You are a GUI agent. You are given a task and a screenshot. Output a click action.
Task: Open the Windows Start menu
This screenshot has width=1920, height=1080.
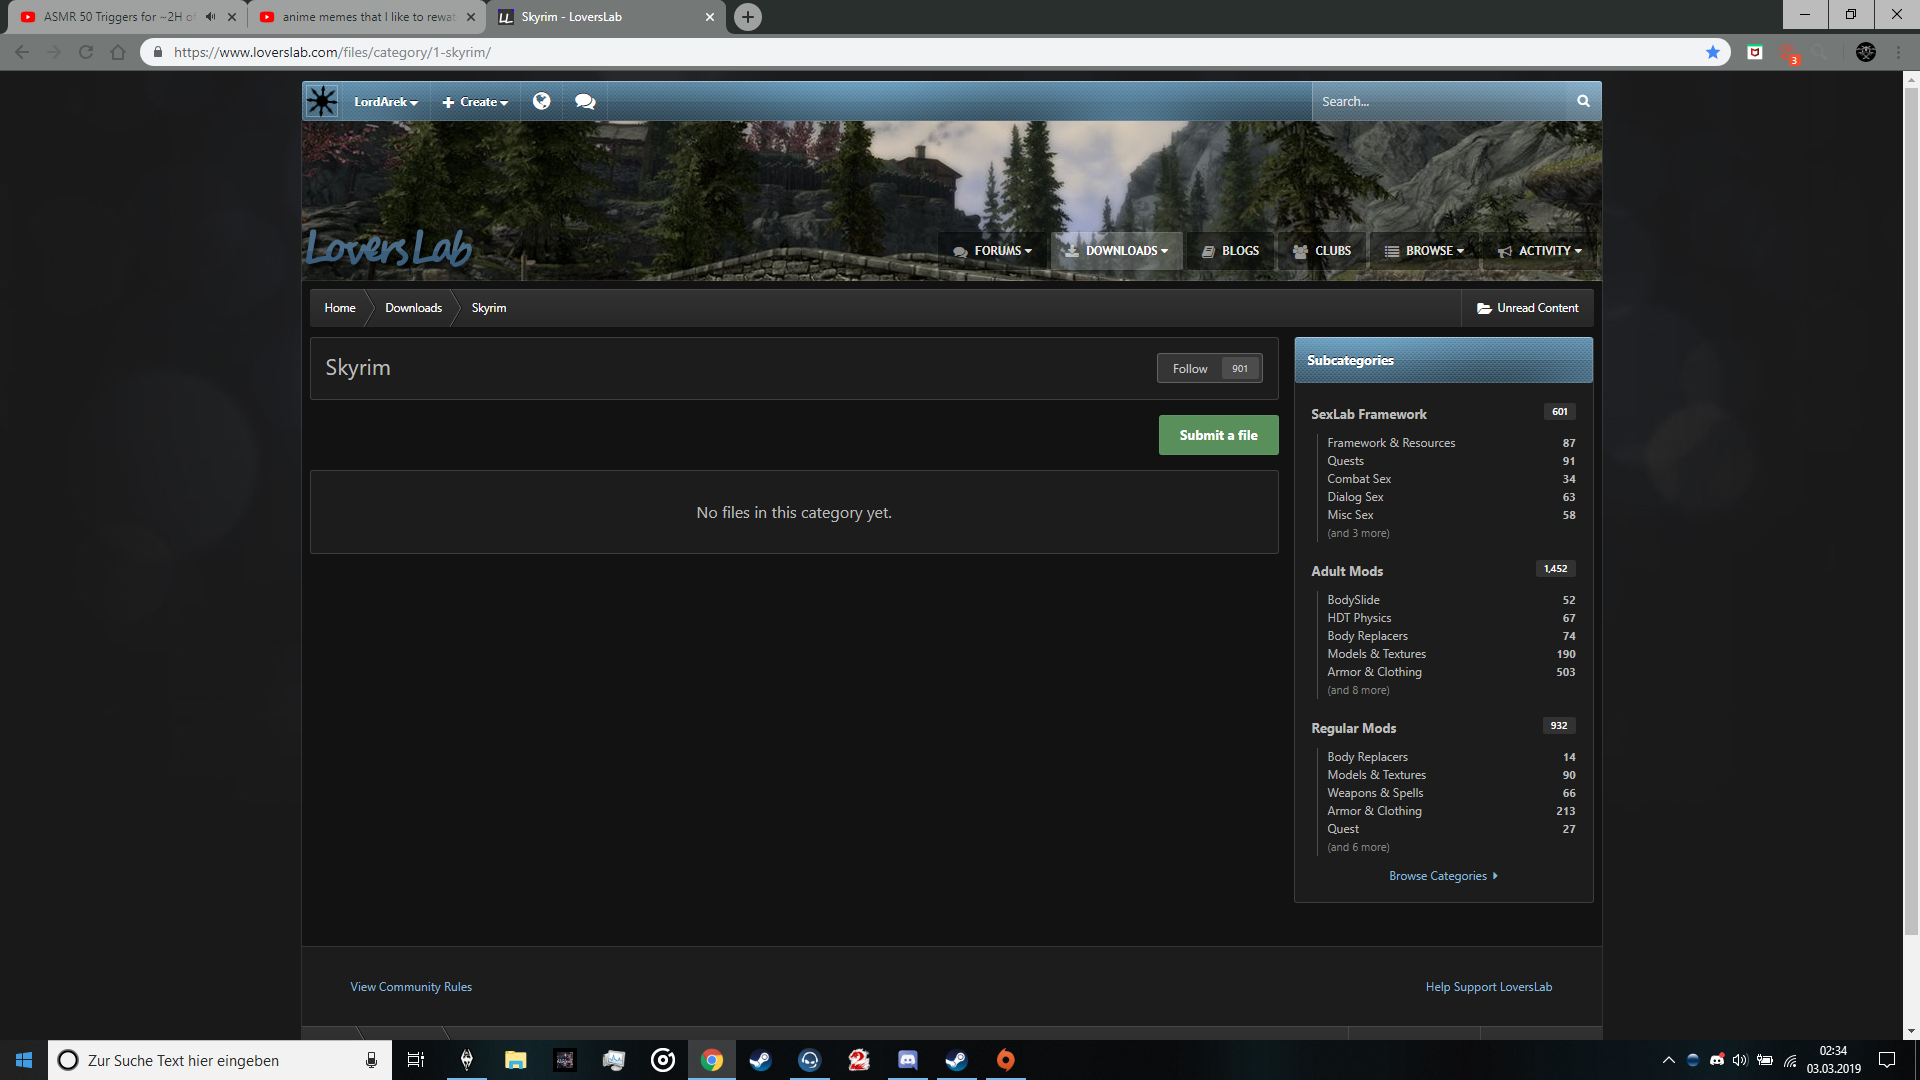click(x=24, y=1060)
